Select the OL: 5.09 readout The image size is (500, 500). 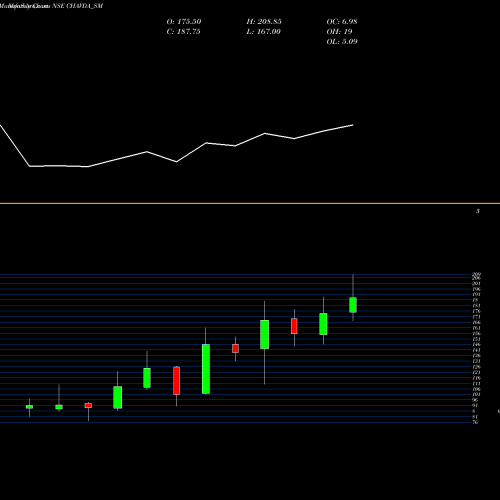point(342,42)
